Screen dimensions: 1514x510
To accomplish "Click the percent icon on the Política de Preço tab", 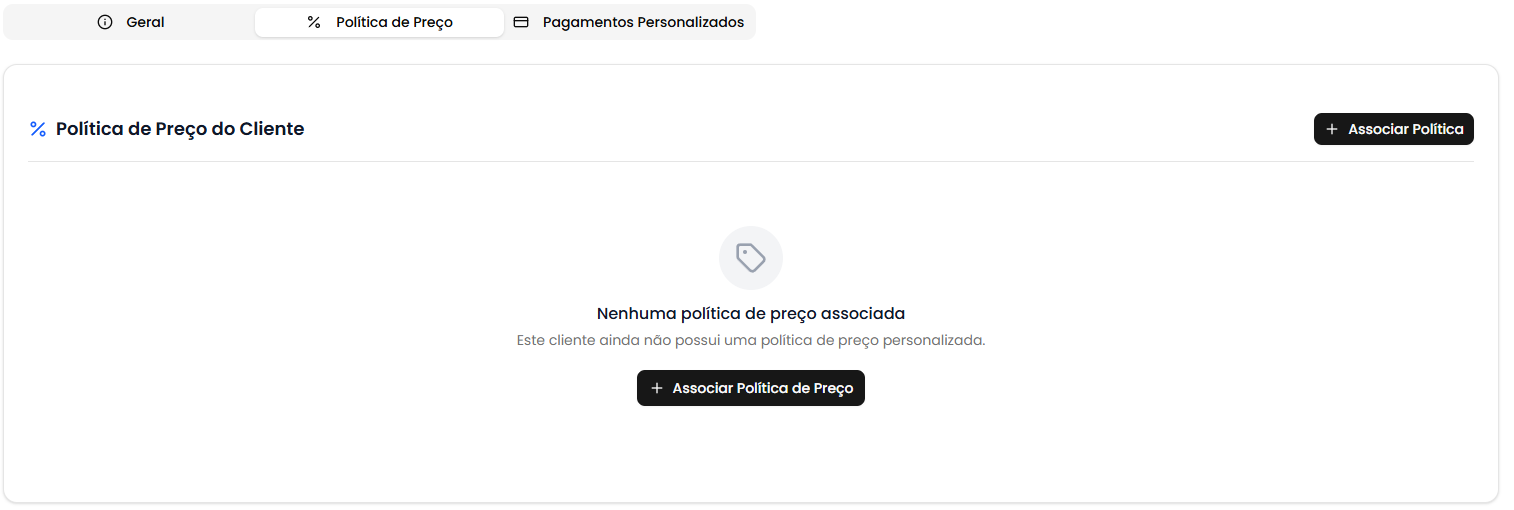I will [314, 22].
